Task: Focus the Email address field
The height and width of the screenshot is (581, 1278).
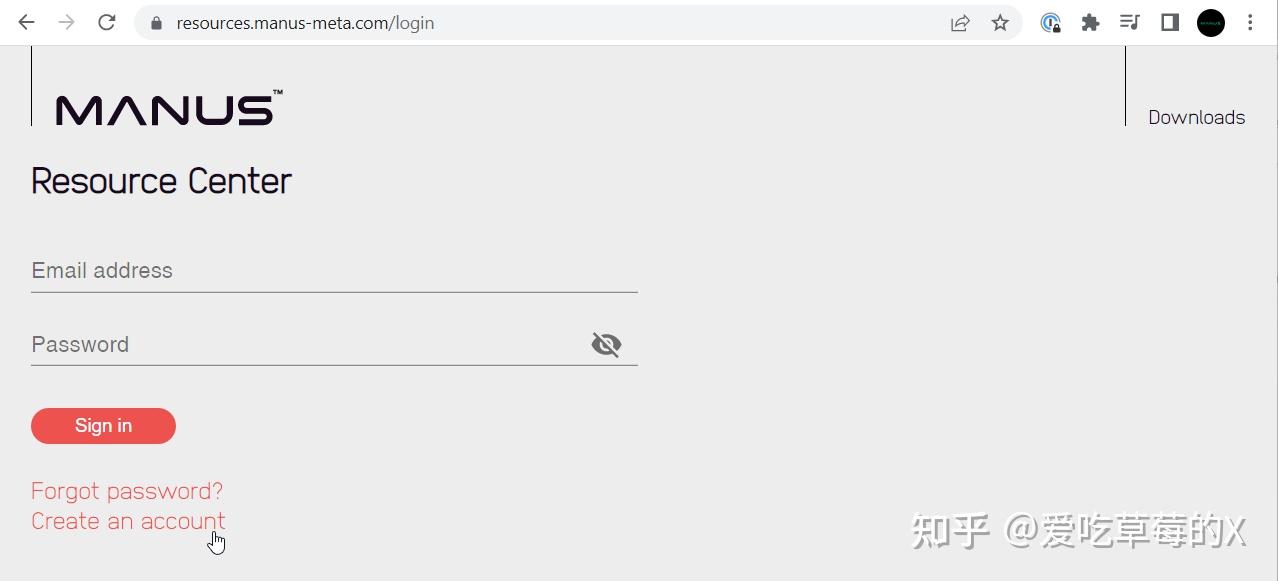Action: point(334,271)
